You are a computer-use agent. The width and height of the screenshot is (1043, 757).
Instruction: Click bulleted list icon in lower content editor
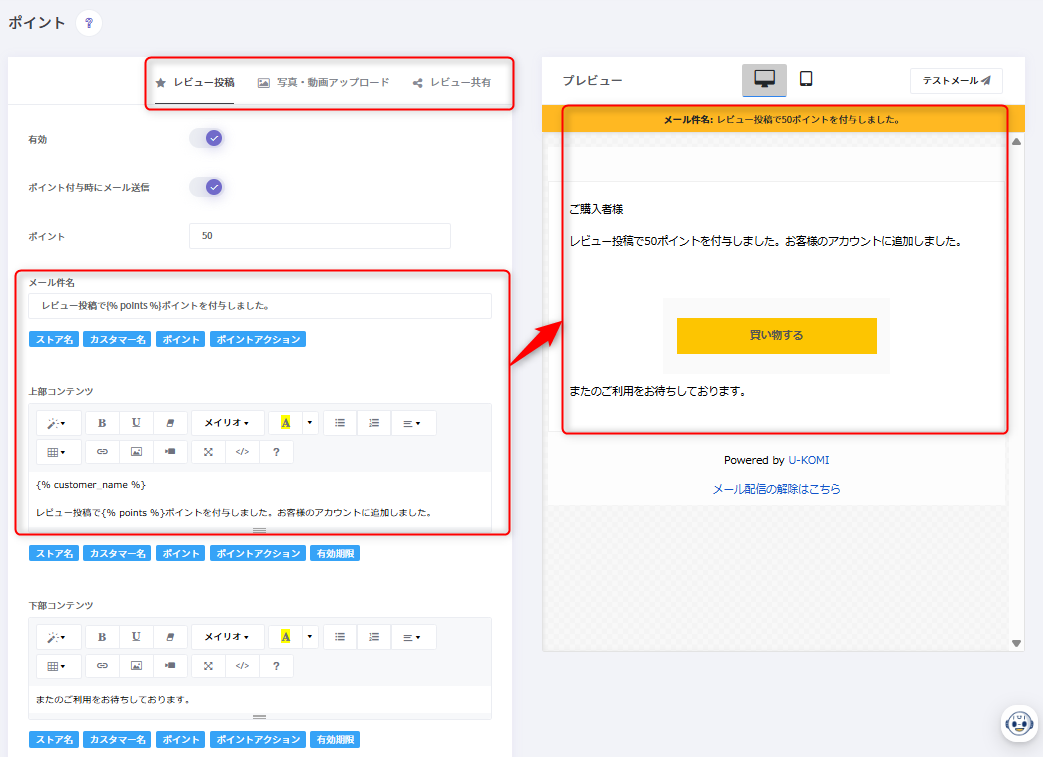(x=340, y=637)
